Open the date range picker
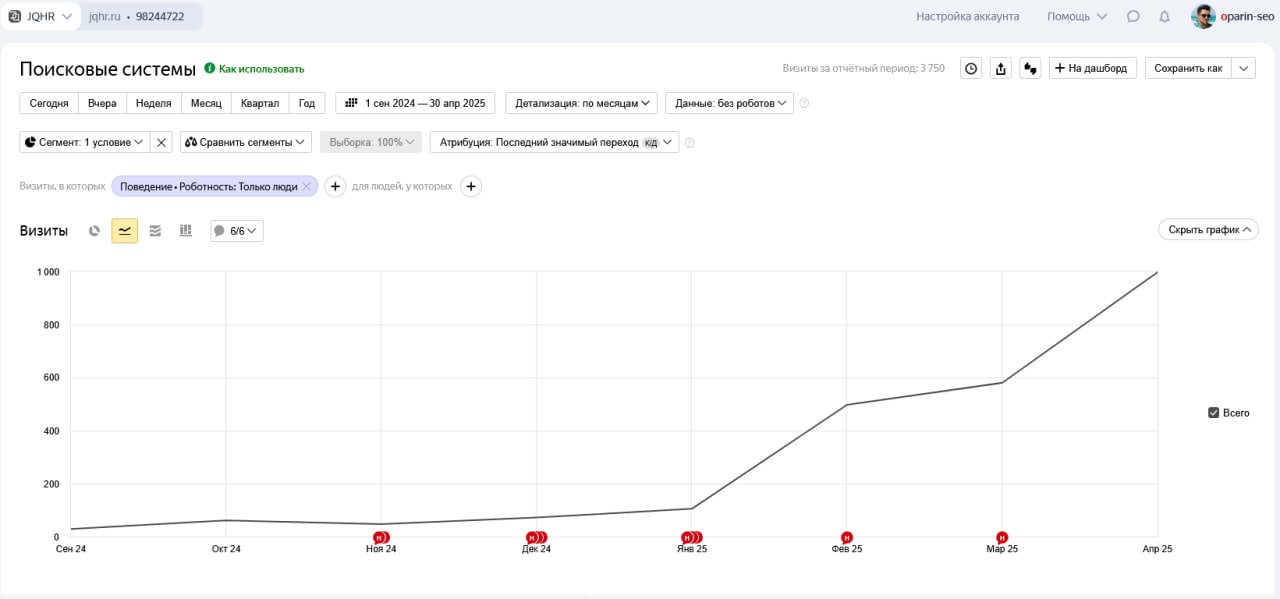 (415, 103)
